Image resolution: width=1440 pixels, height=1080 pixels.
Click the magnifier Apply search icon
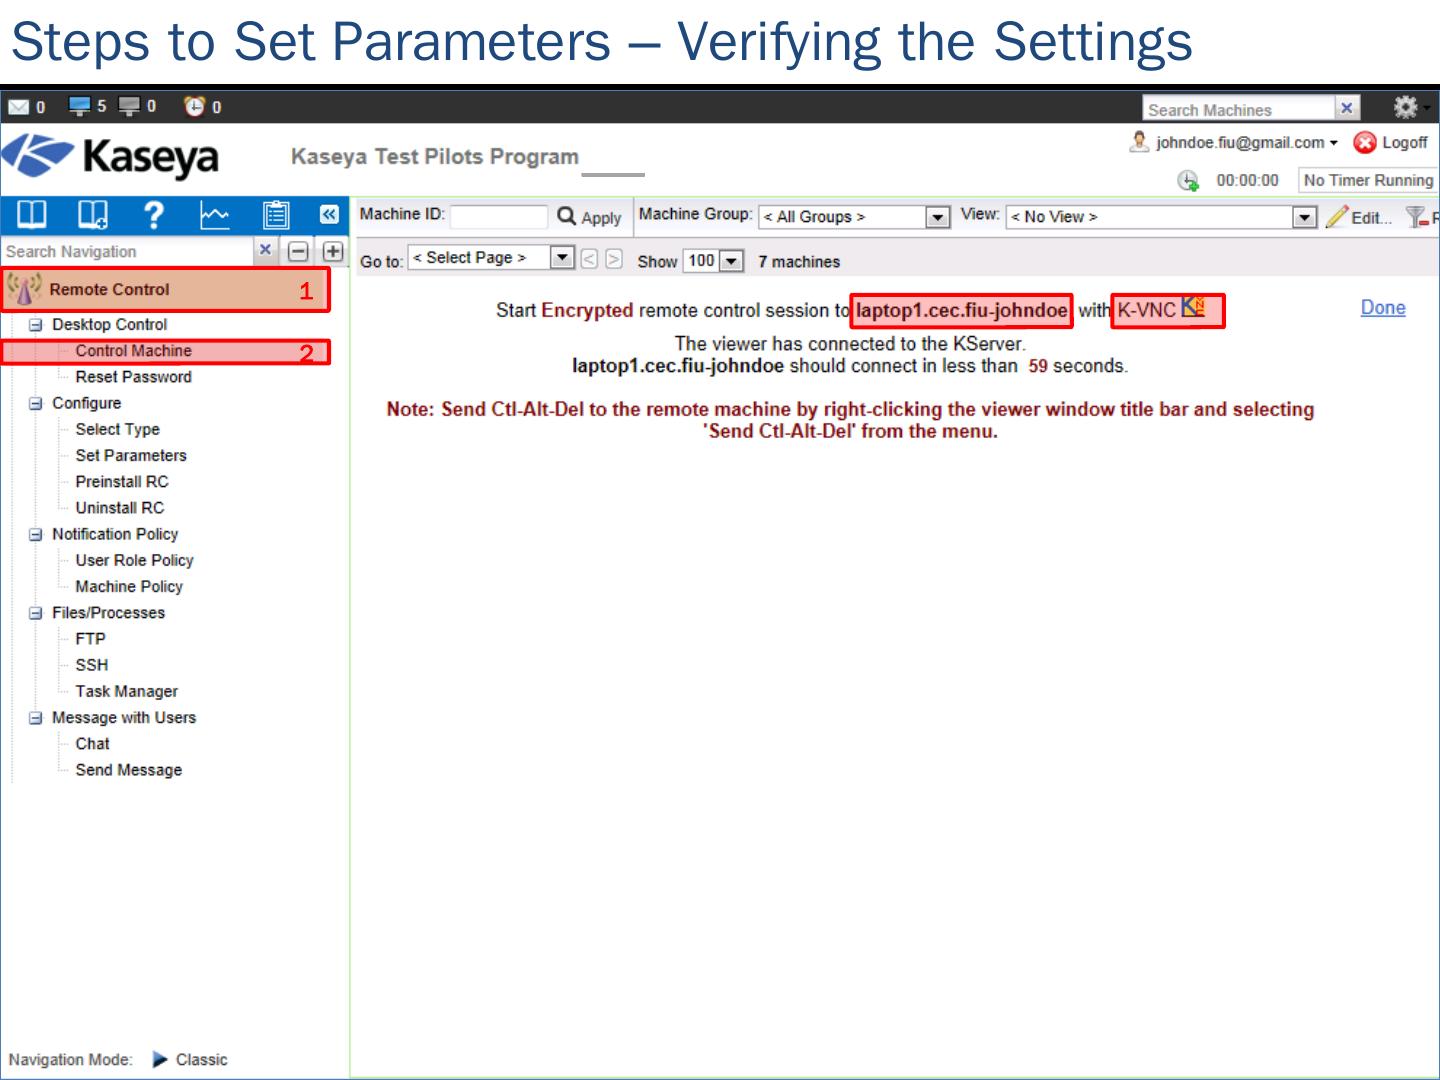coord(567,216)
